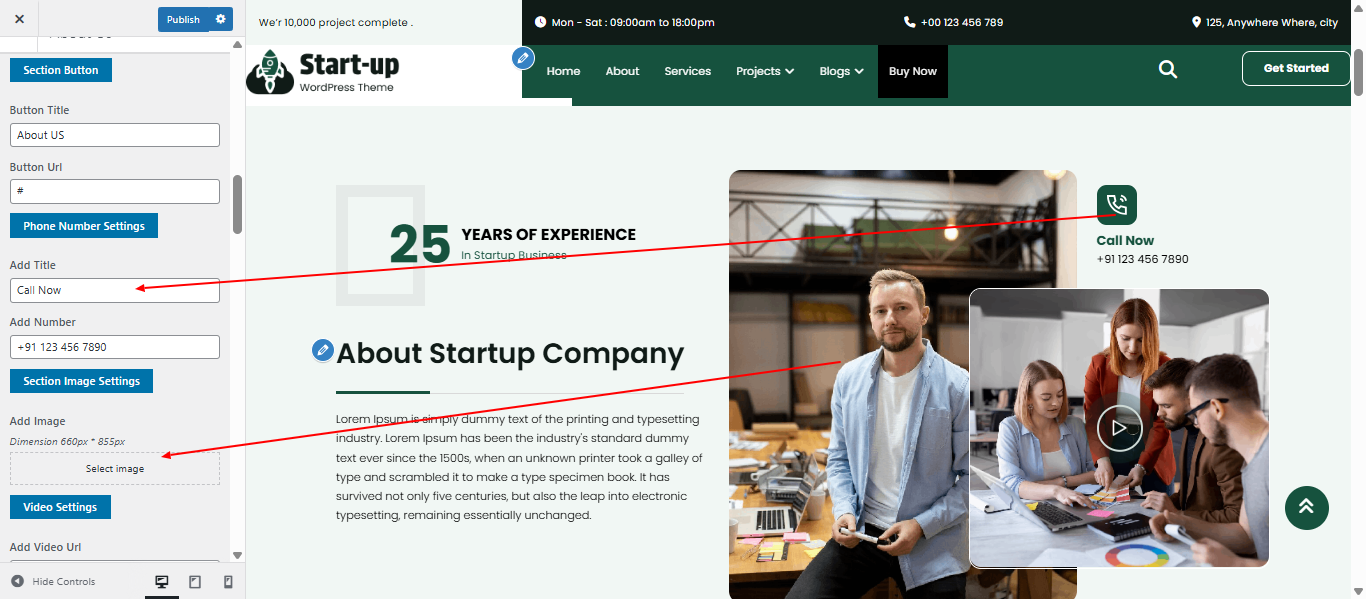Click the Publish button

183,19
